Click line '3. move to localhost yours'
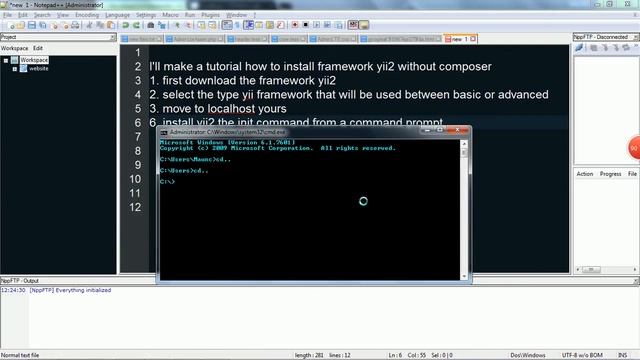This screenshot has width=640, height=360. (x=218, y=109)
